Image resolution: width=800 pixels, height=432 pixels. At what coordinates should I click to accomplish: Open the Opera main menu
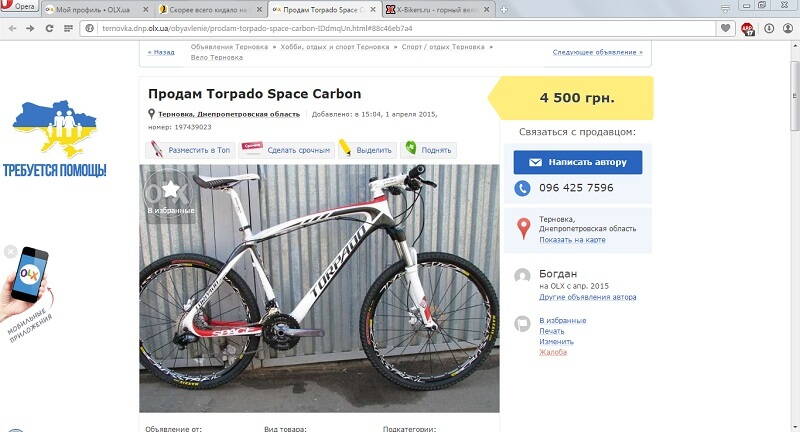19,6
